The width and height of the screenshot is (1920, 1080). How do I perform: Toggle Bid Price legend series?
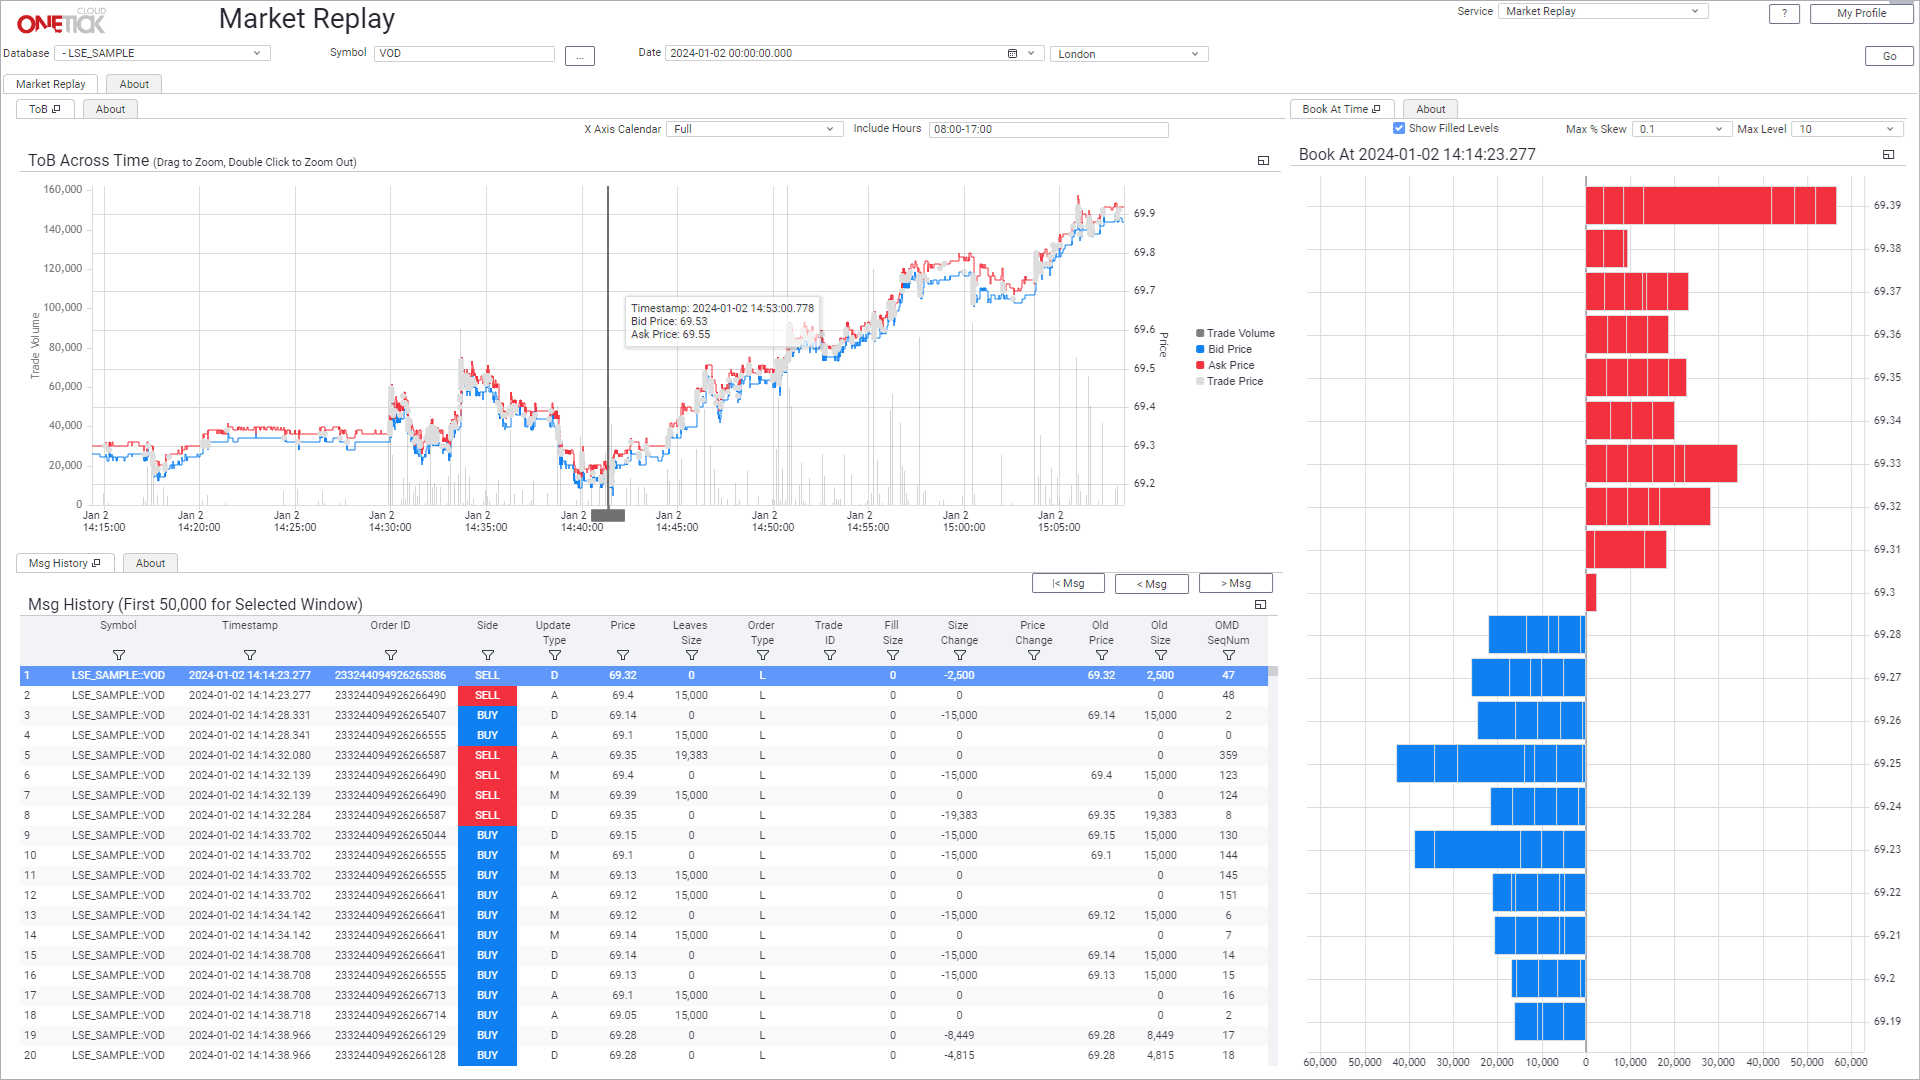(1229, 350)
